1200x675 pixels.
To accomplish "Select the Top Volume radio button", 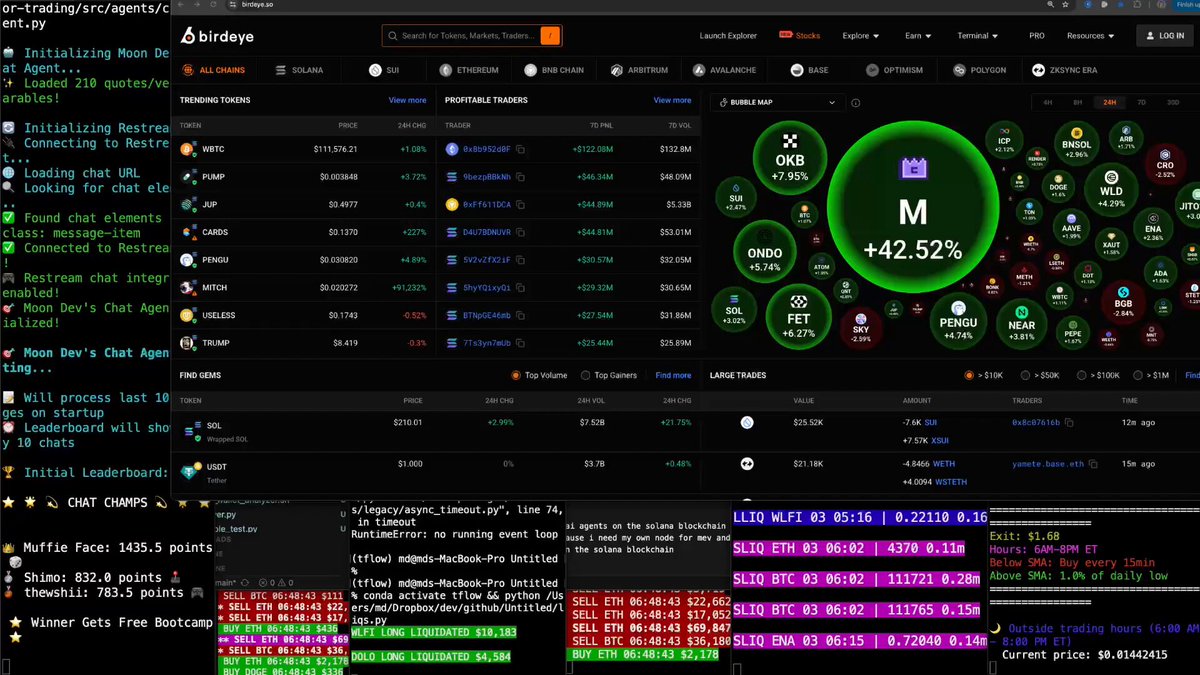I will click(516, 375).
